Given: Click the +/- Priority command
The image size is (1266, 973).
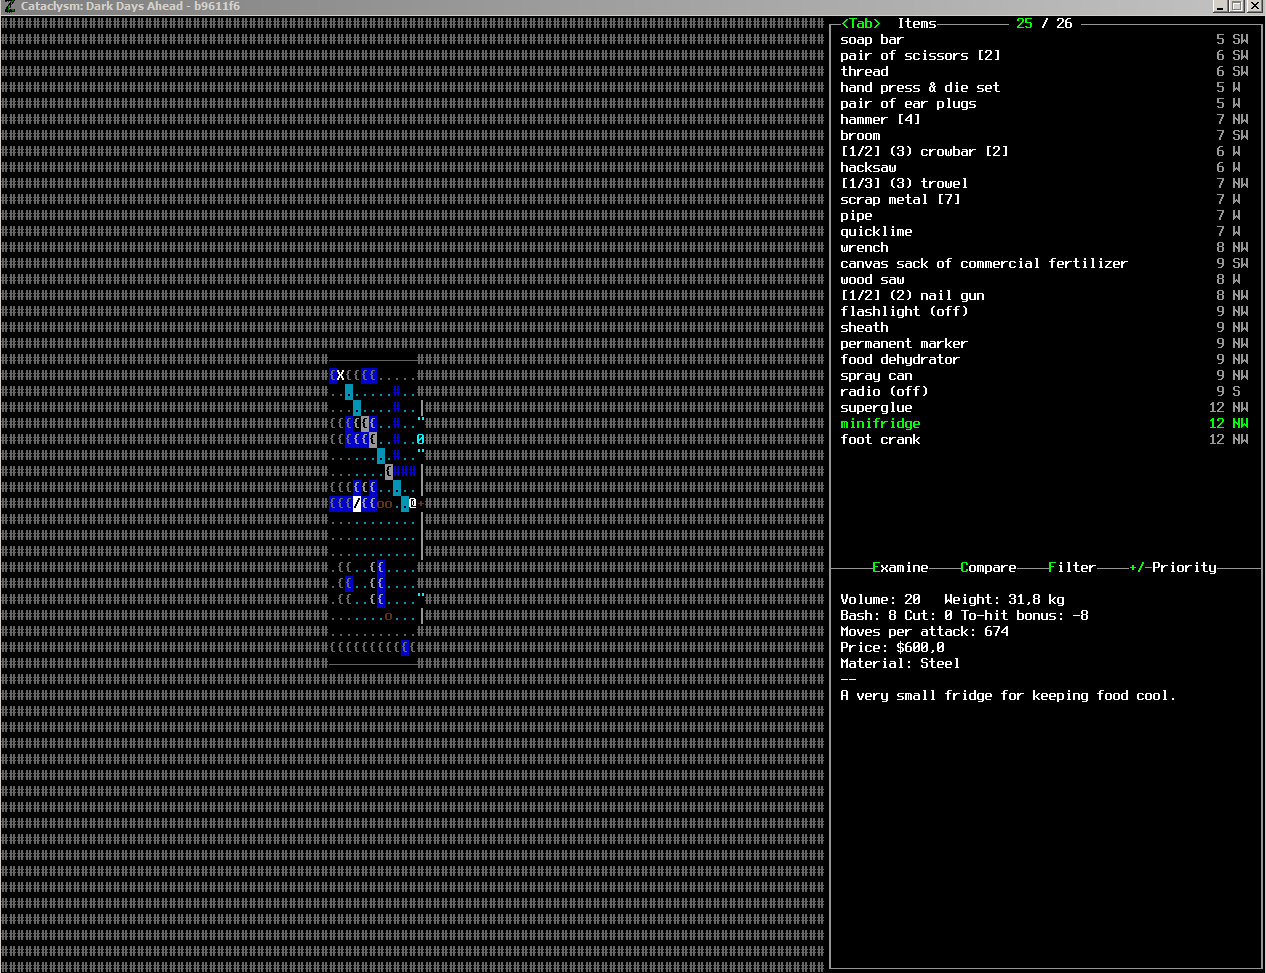Looking at the screenshot, I should pos(1173,568).
